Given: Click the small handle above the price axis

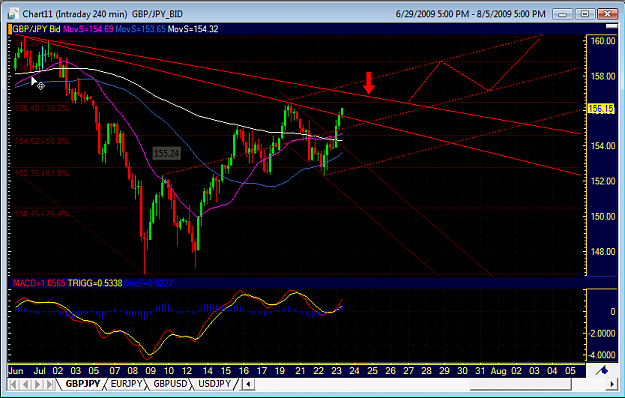Looking at the screenshot, I should pyautogui.click(x=611, y=26).
